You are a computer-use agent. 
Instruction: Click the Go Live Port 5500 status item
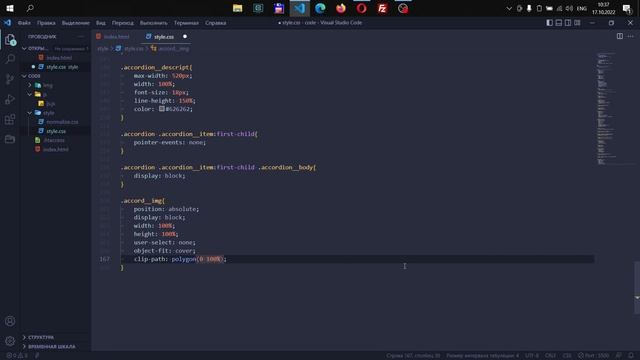tap(593, 356)
